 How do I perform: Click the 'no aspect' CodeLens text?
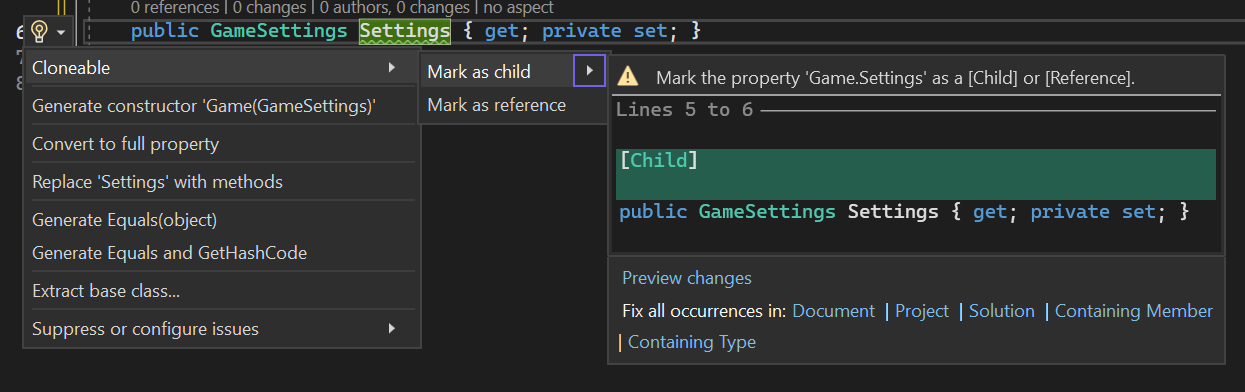point(518,7)
